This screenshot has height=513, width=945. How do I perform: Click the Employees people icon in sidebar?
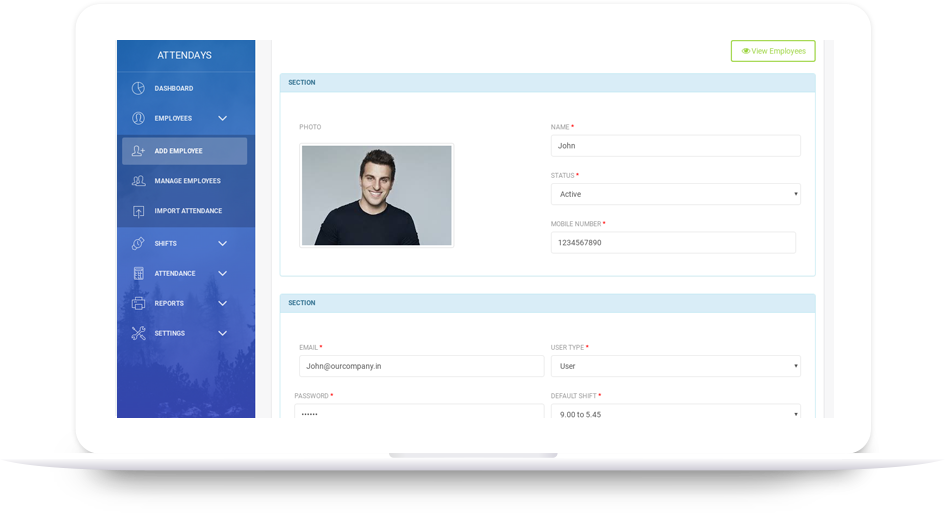[x=138, y=119]
